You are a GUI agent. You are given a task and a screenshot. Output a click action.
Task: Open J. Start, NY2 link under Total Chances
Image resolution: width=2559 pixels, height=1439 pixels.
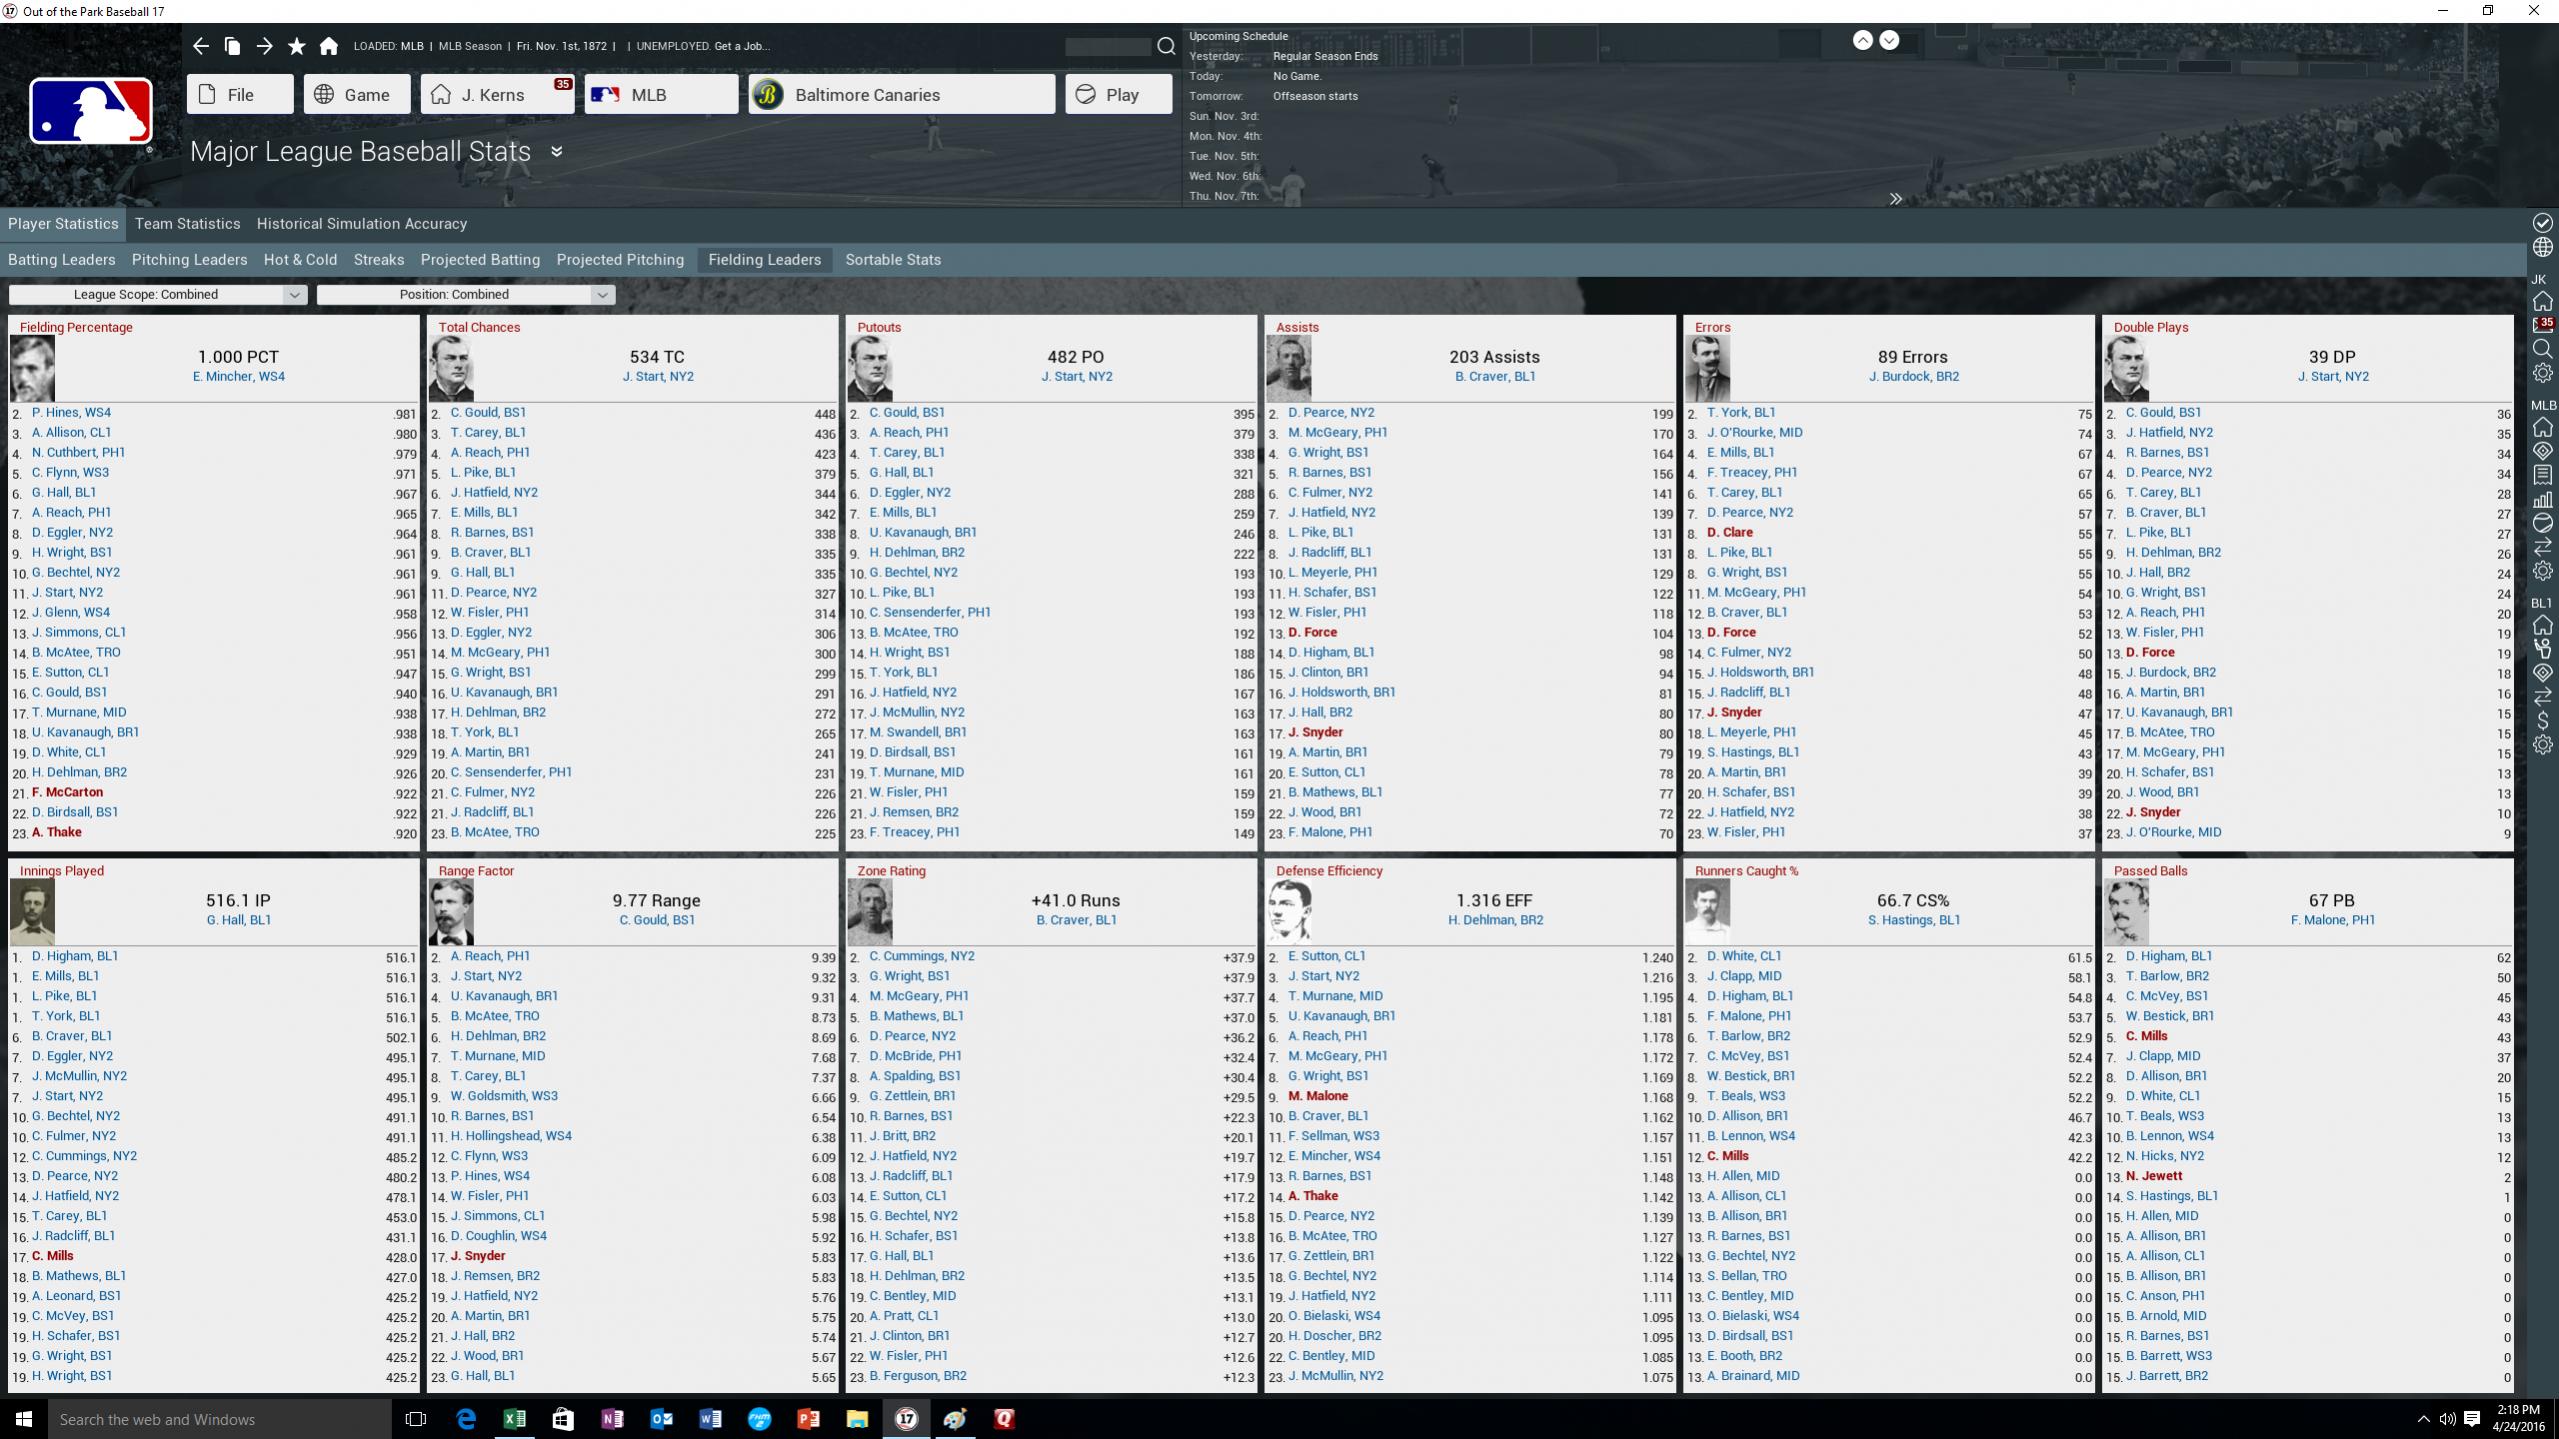(657, 376)
